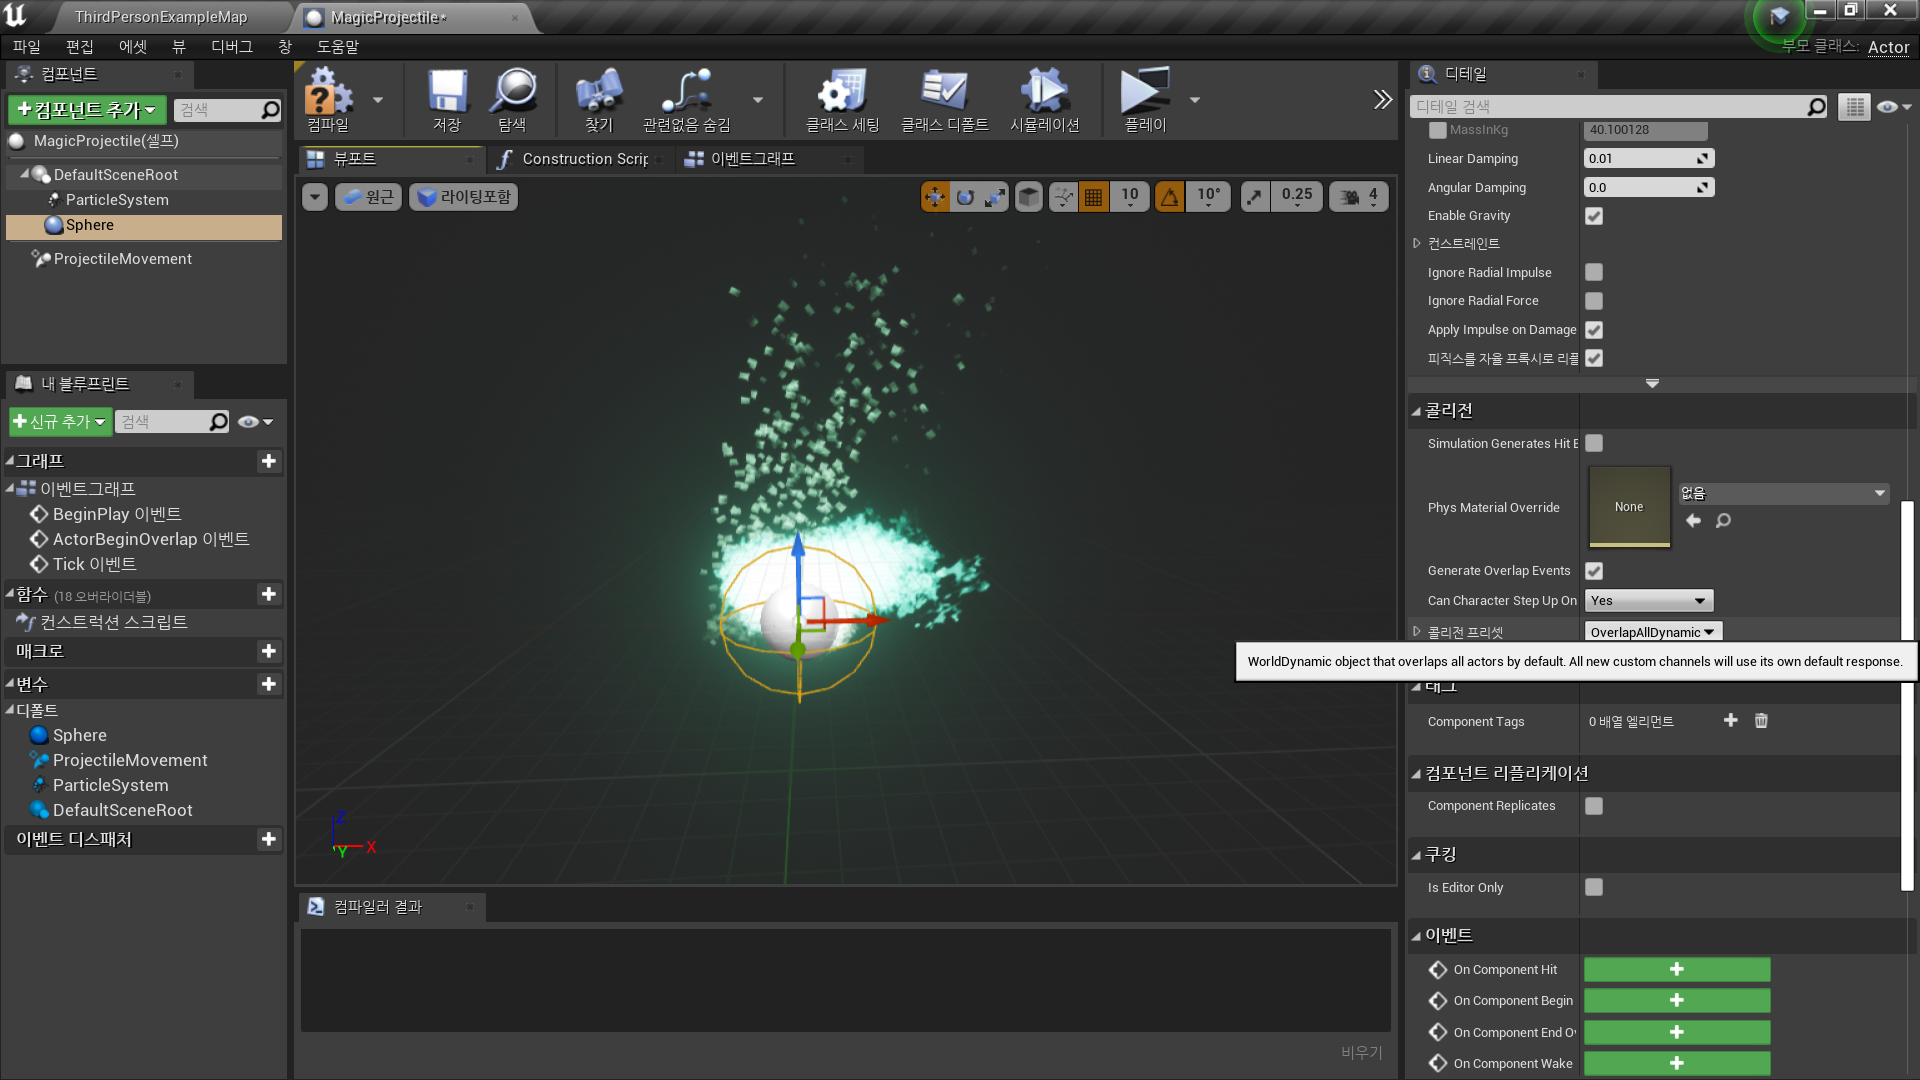Viewport: 1920px width, 1080px height.
Task: Open the OverlapAllDynamic collision preset dropdown
Action: (x=1652, y=632)
